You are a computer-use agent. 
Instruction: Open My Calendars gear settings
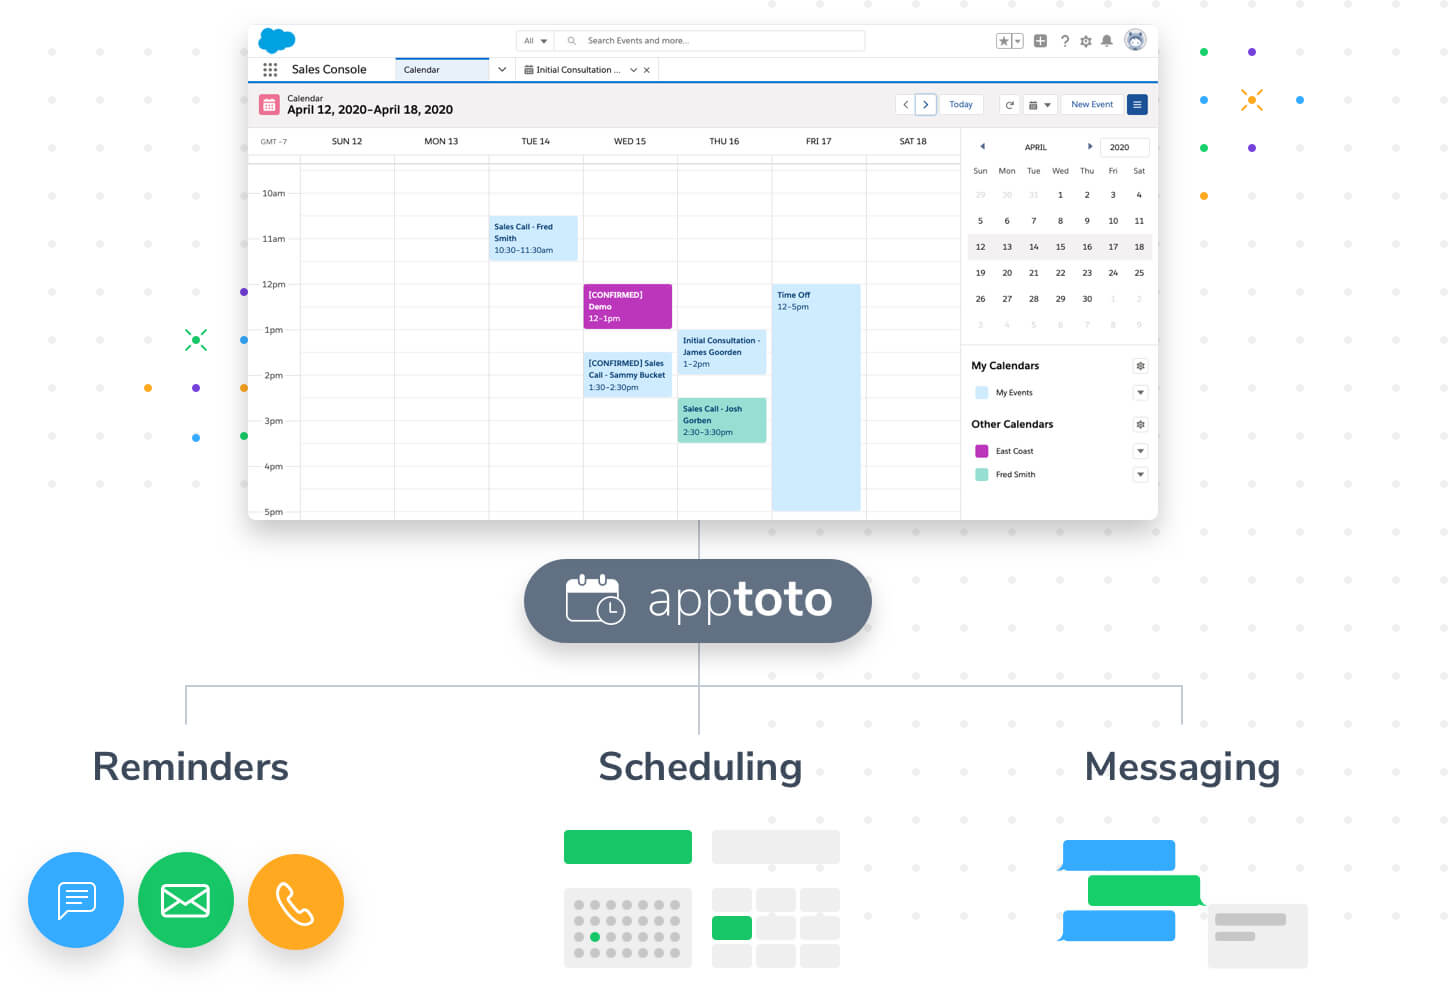pos(1140,366)
